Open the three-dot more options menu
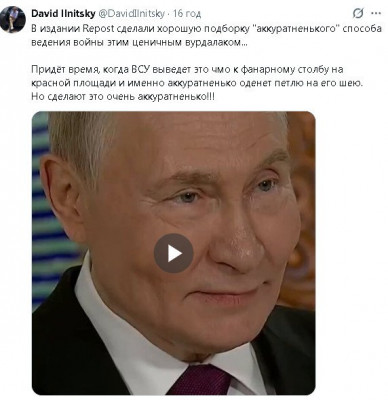 376,14
